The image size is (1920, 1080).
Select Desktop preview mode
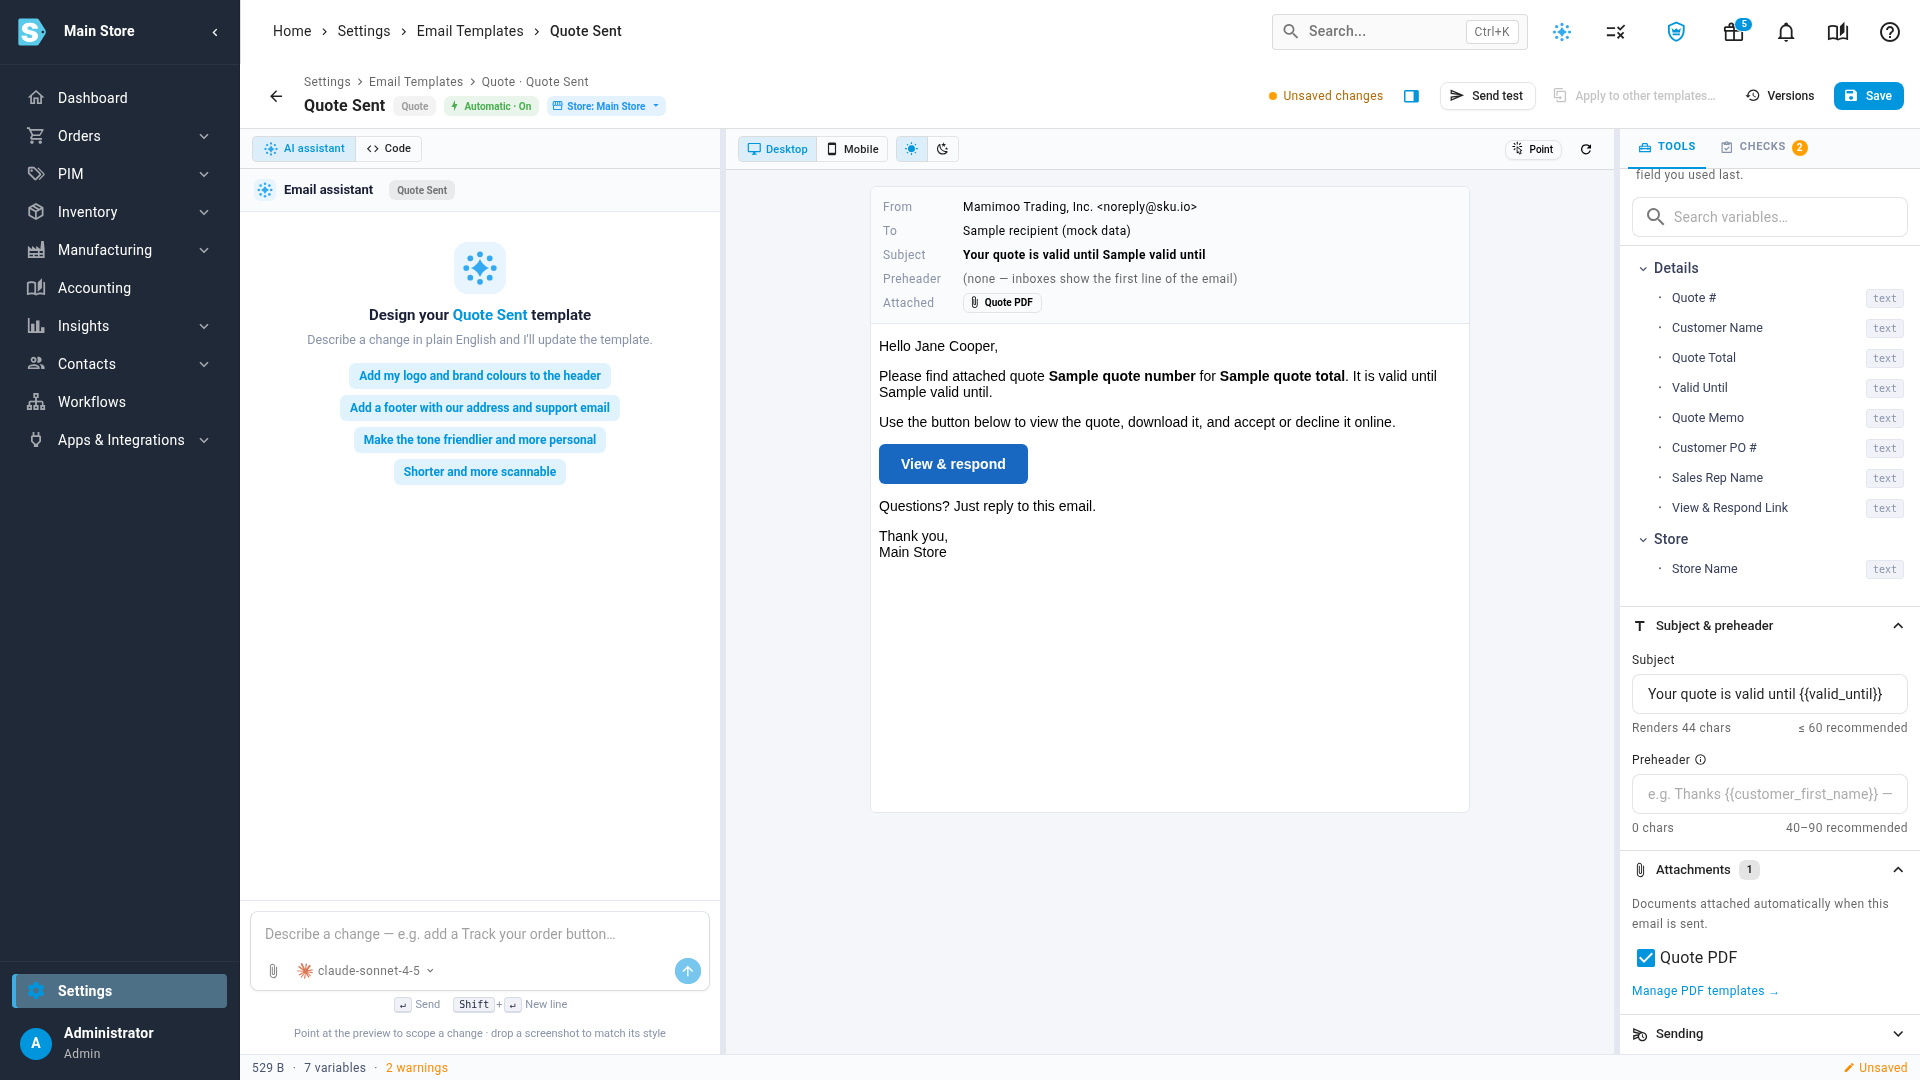coord(777,149)
